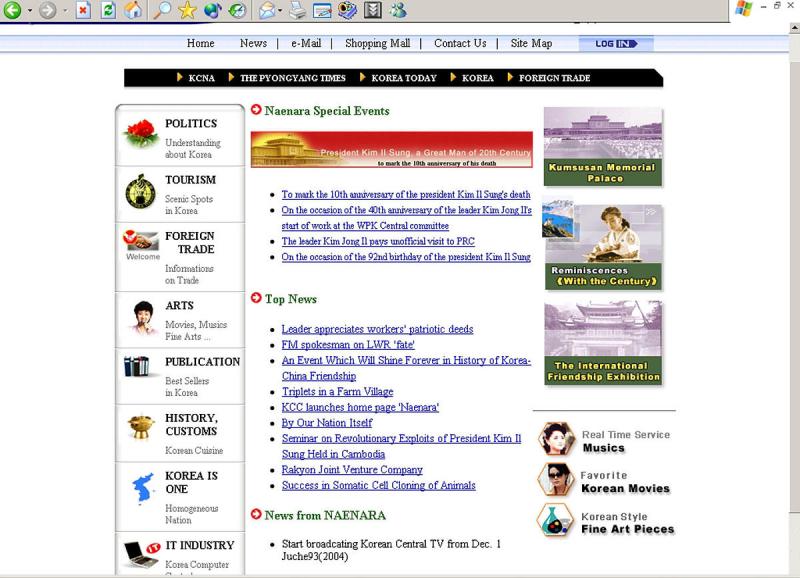The width and height of the screenshot is (800, 578).
Task: Open History using the clock arrow icon
Action: tap(237, 10)
